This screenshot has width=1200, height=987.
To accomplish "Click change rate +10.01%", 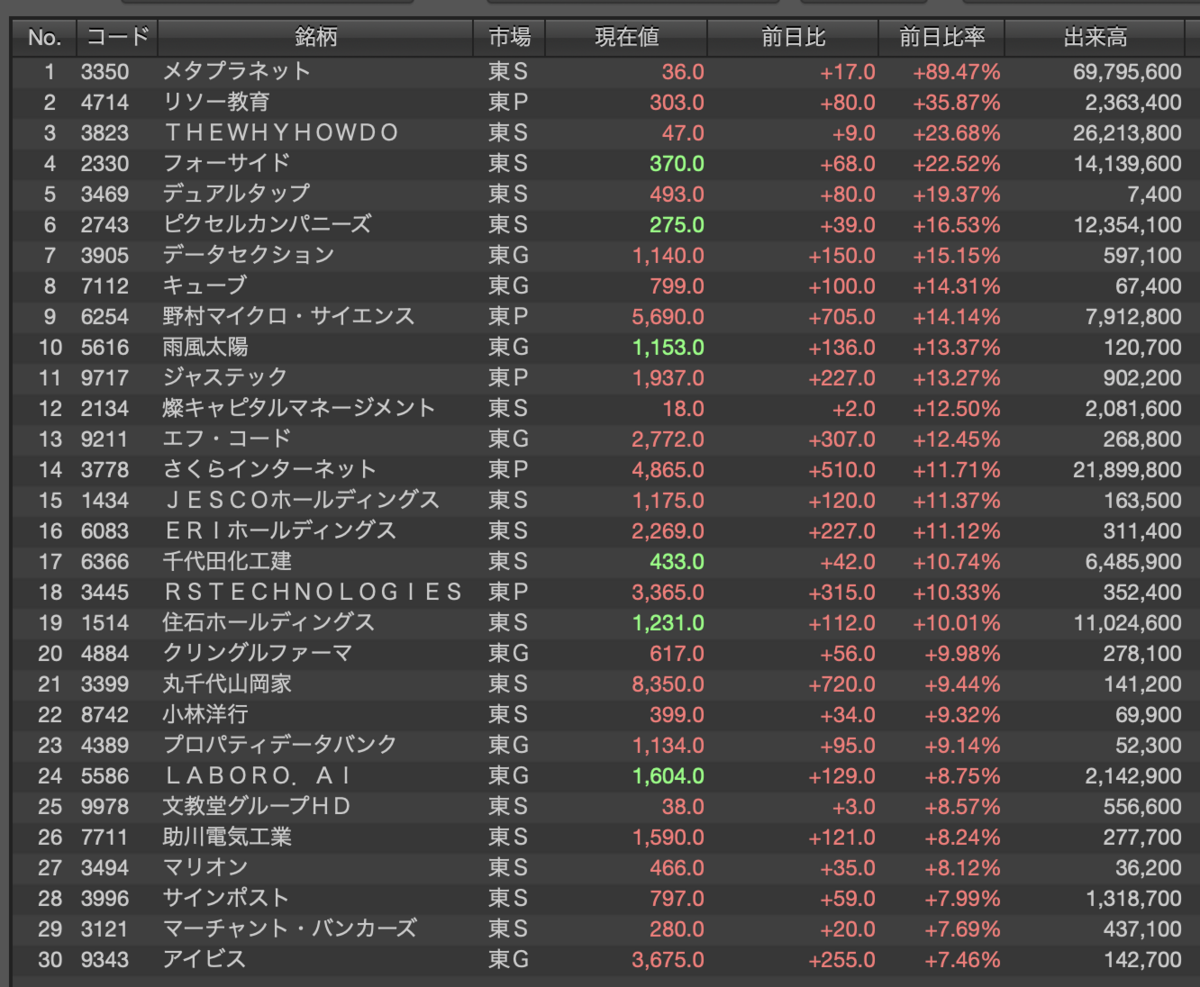I will tap(956, 623).
